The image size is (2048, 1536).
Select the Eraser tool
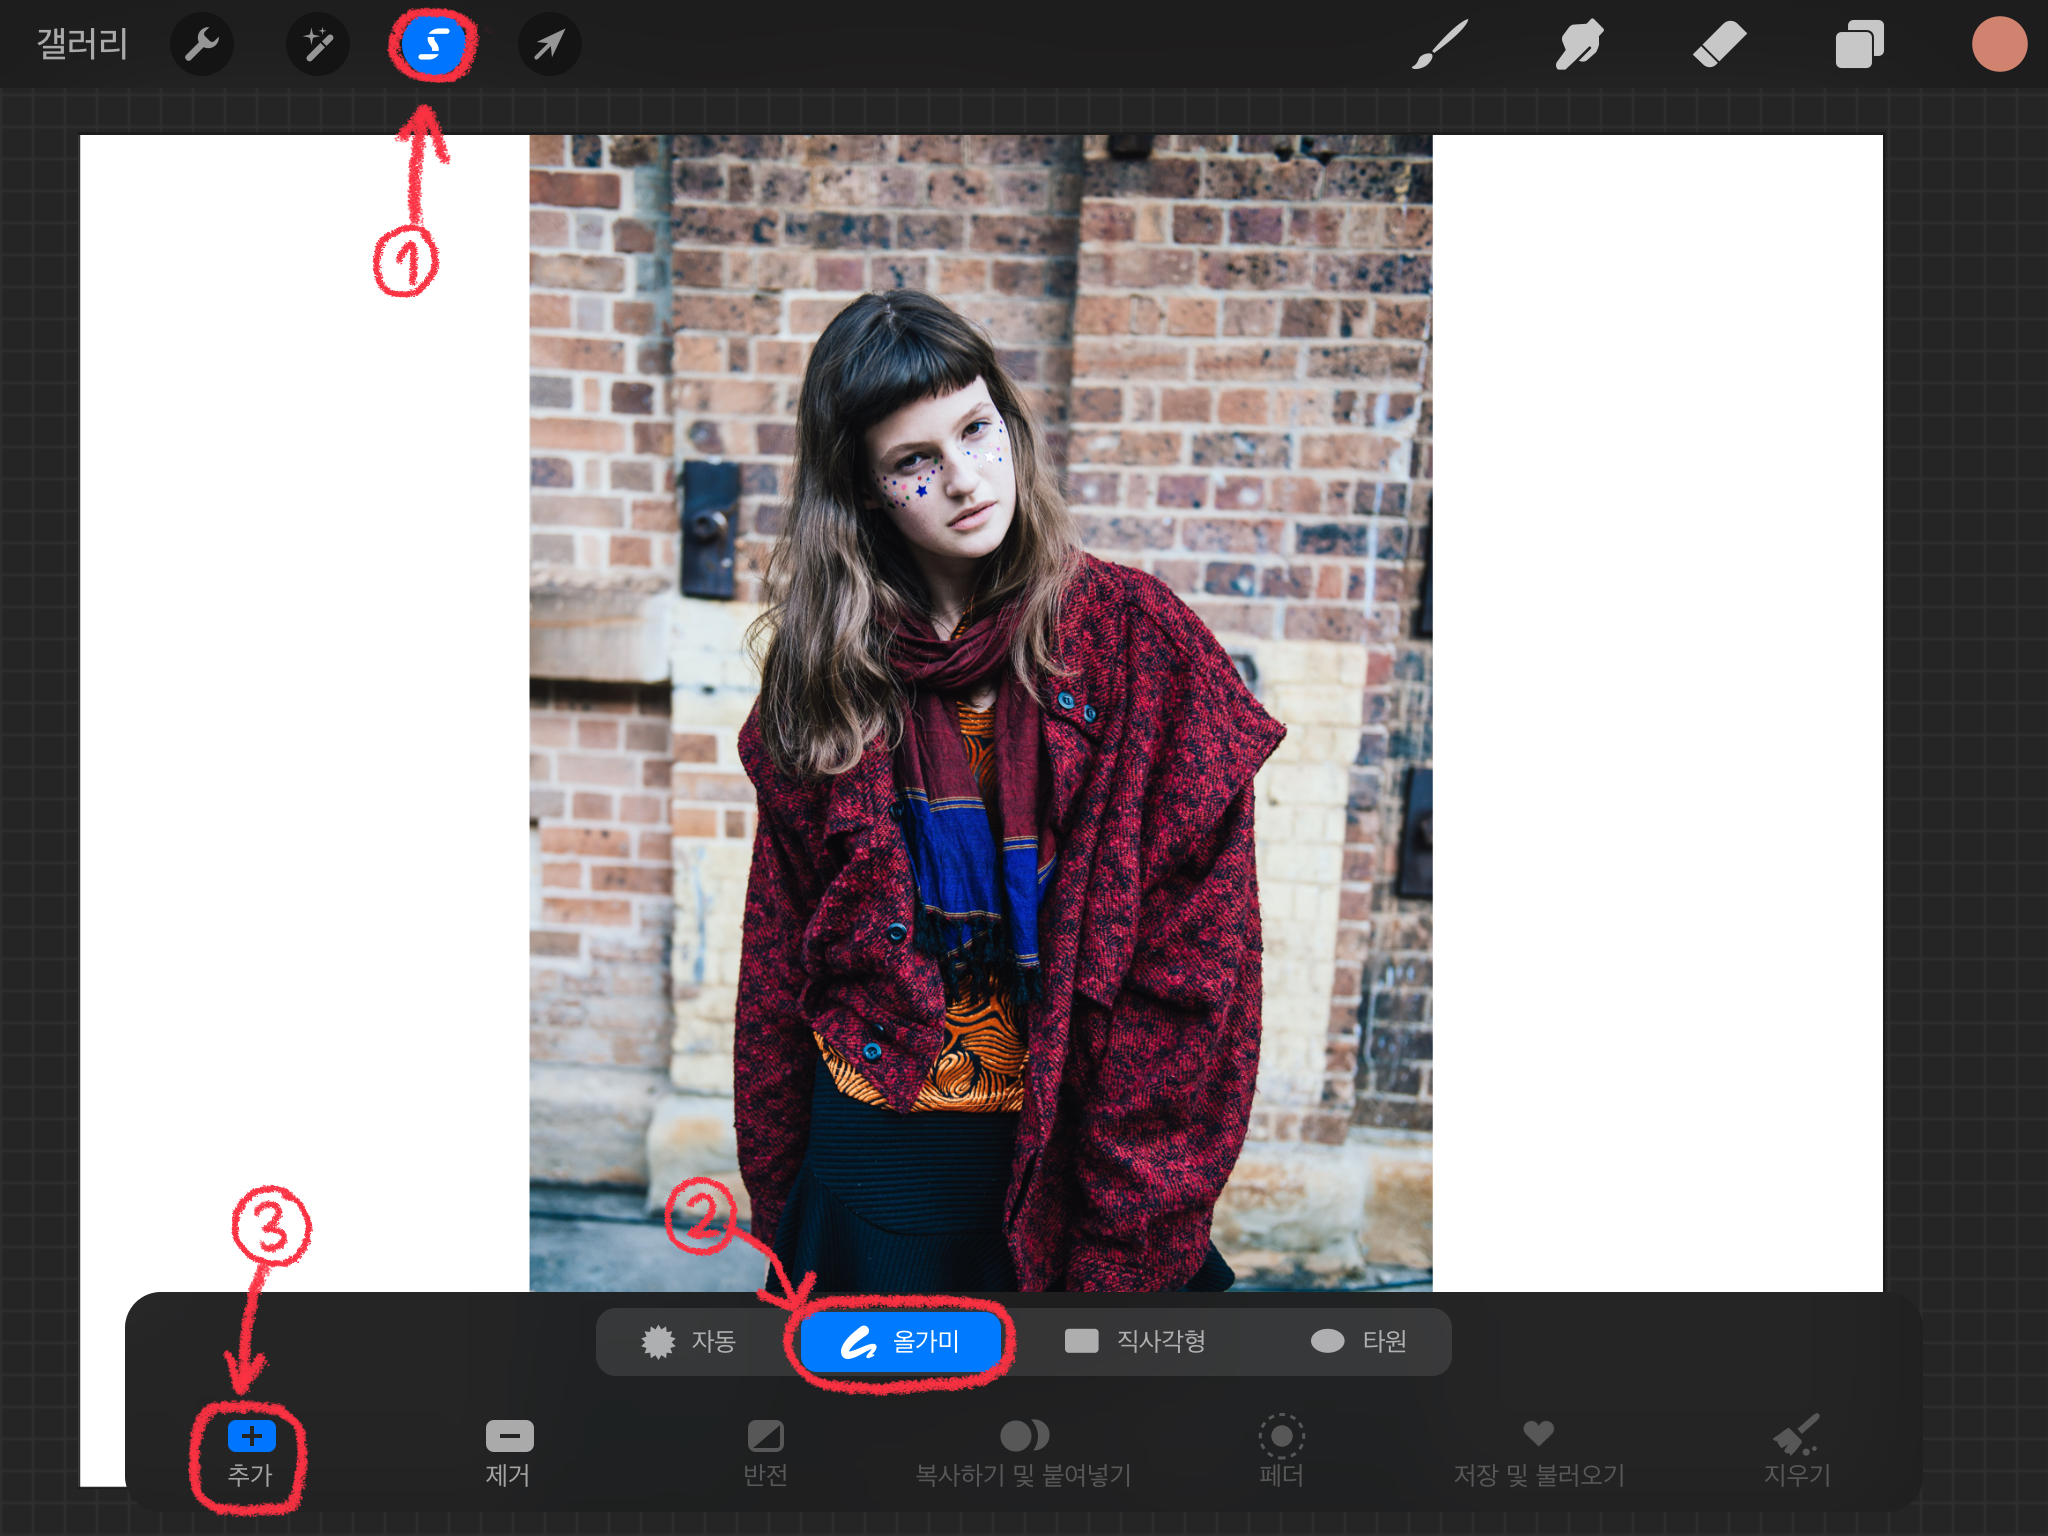pyautogui.click(x=1719, y=45)
